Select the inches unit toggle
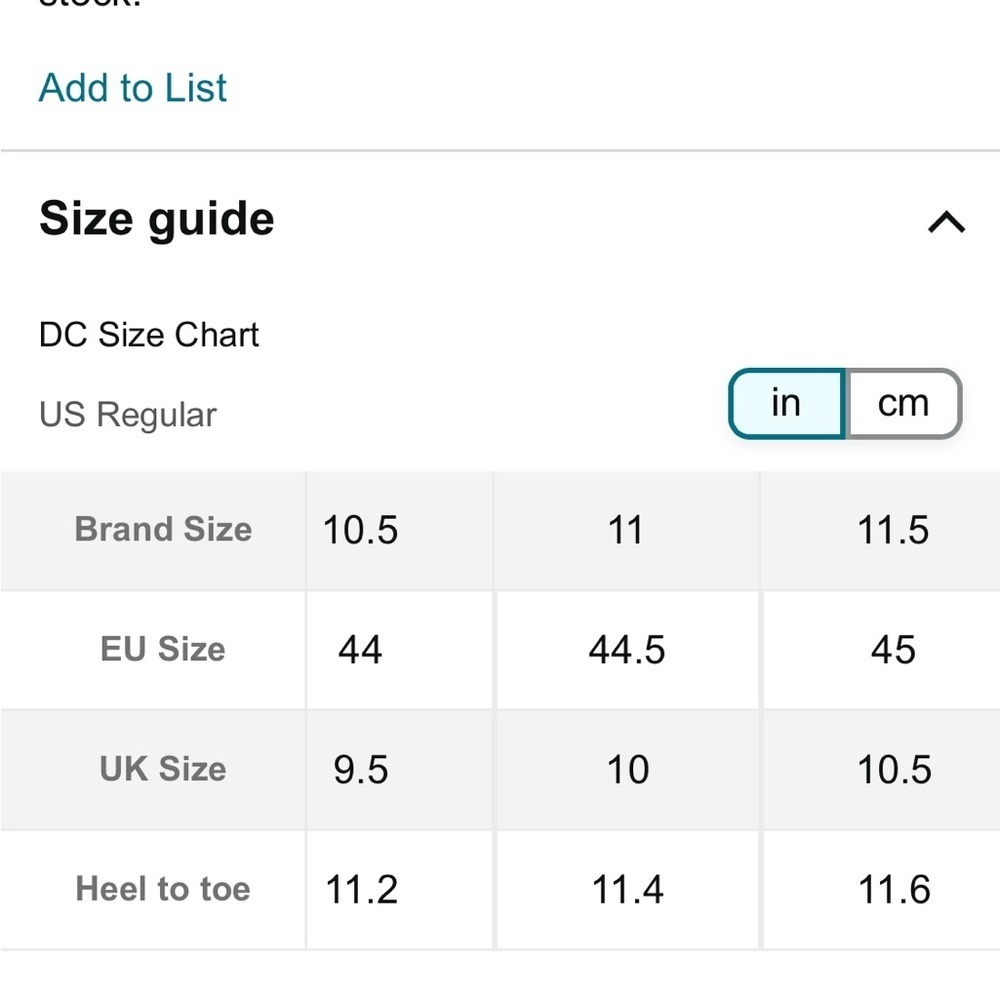Viewport: 1000px width, 1000px height. click(x=787, y=403)
